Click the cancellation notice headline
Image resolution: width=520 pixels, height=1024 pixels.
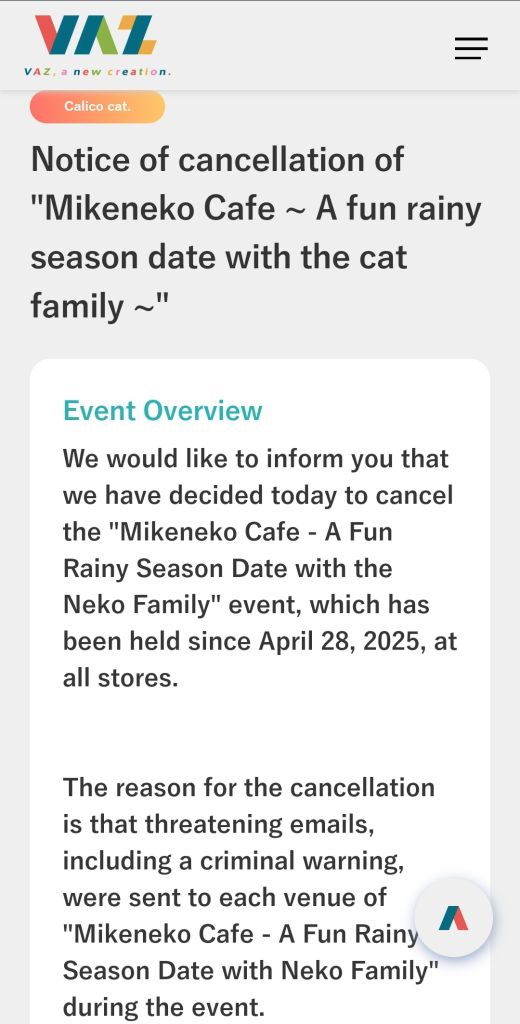pyautogui.click(x=256, y=232)
